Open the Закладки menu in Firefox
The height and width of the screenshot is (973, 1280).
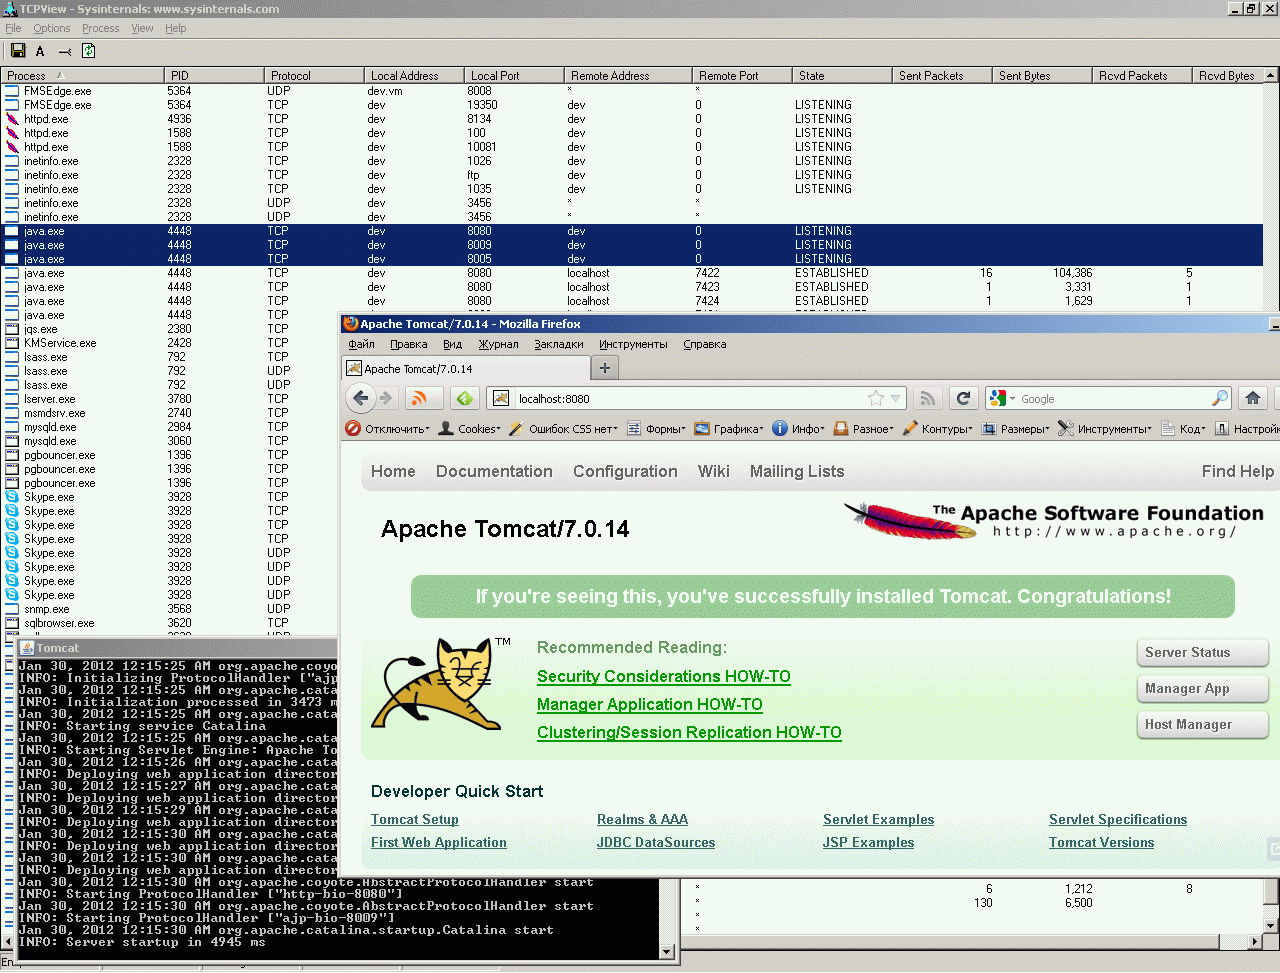(559, 344)
